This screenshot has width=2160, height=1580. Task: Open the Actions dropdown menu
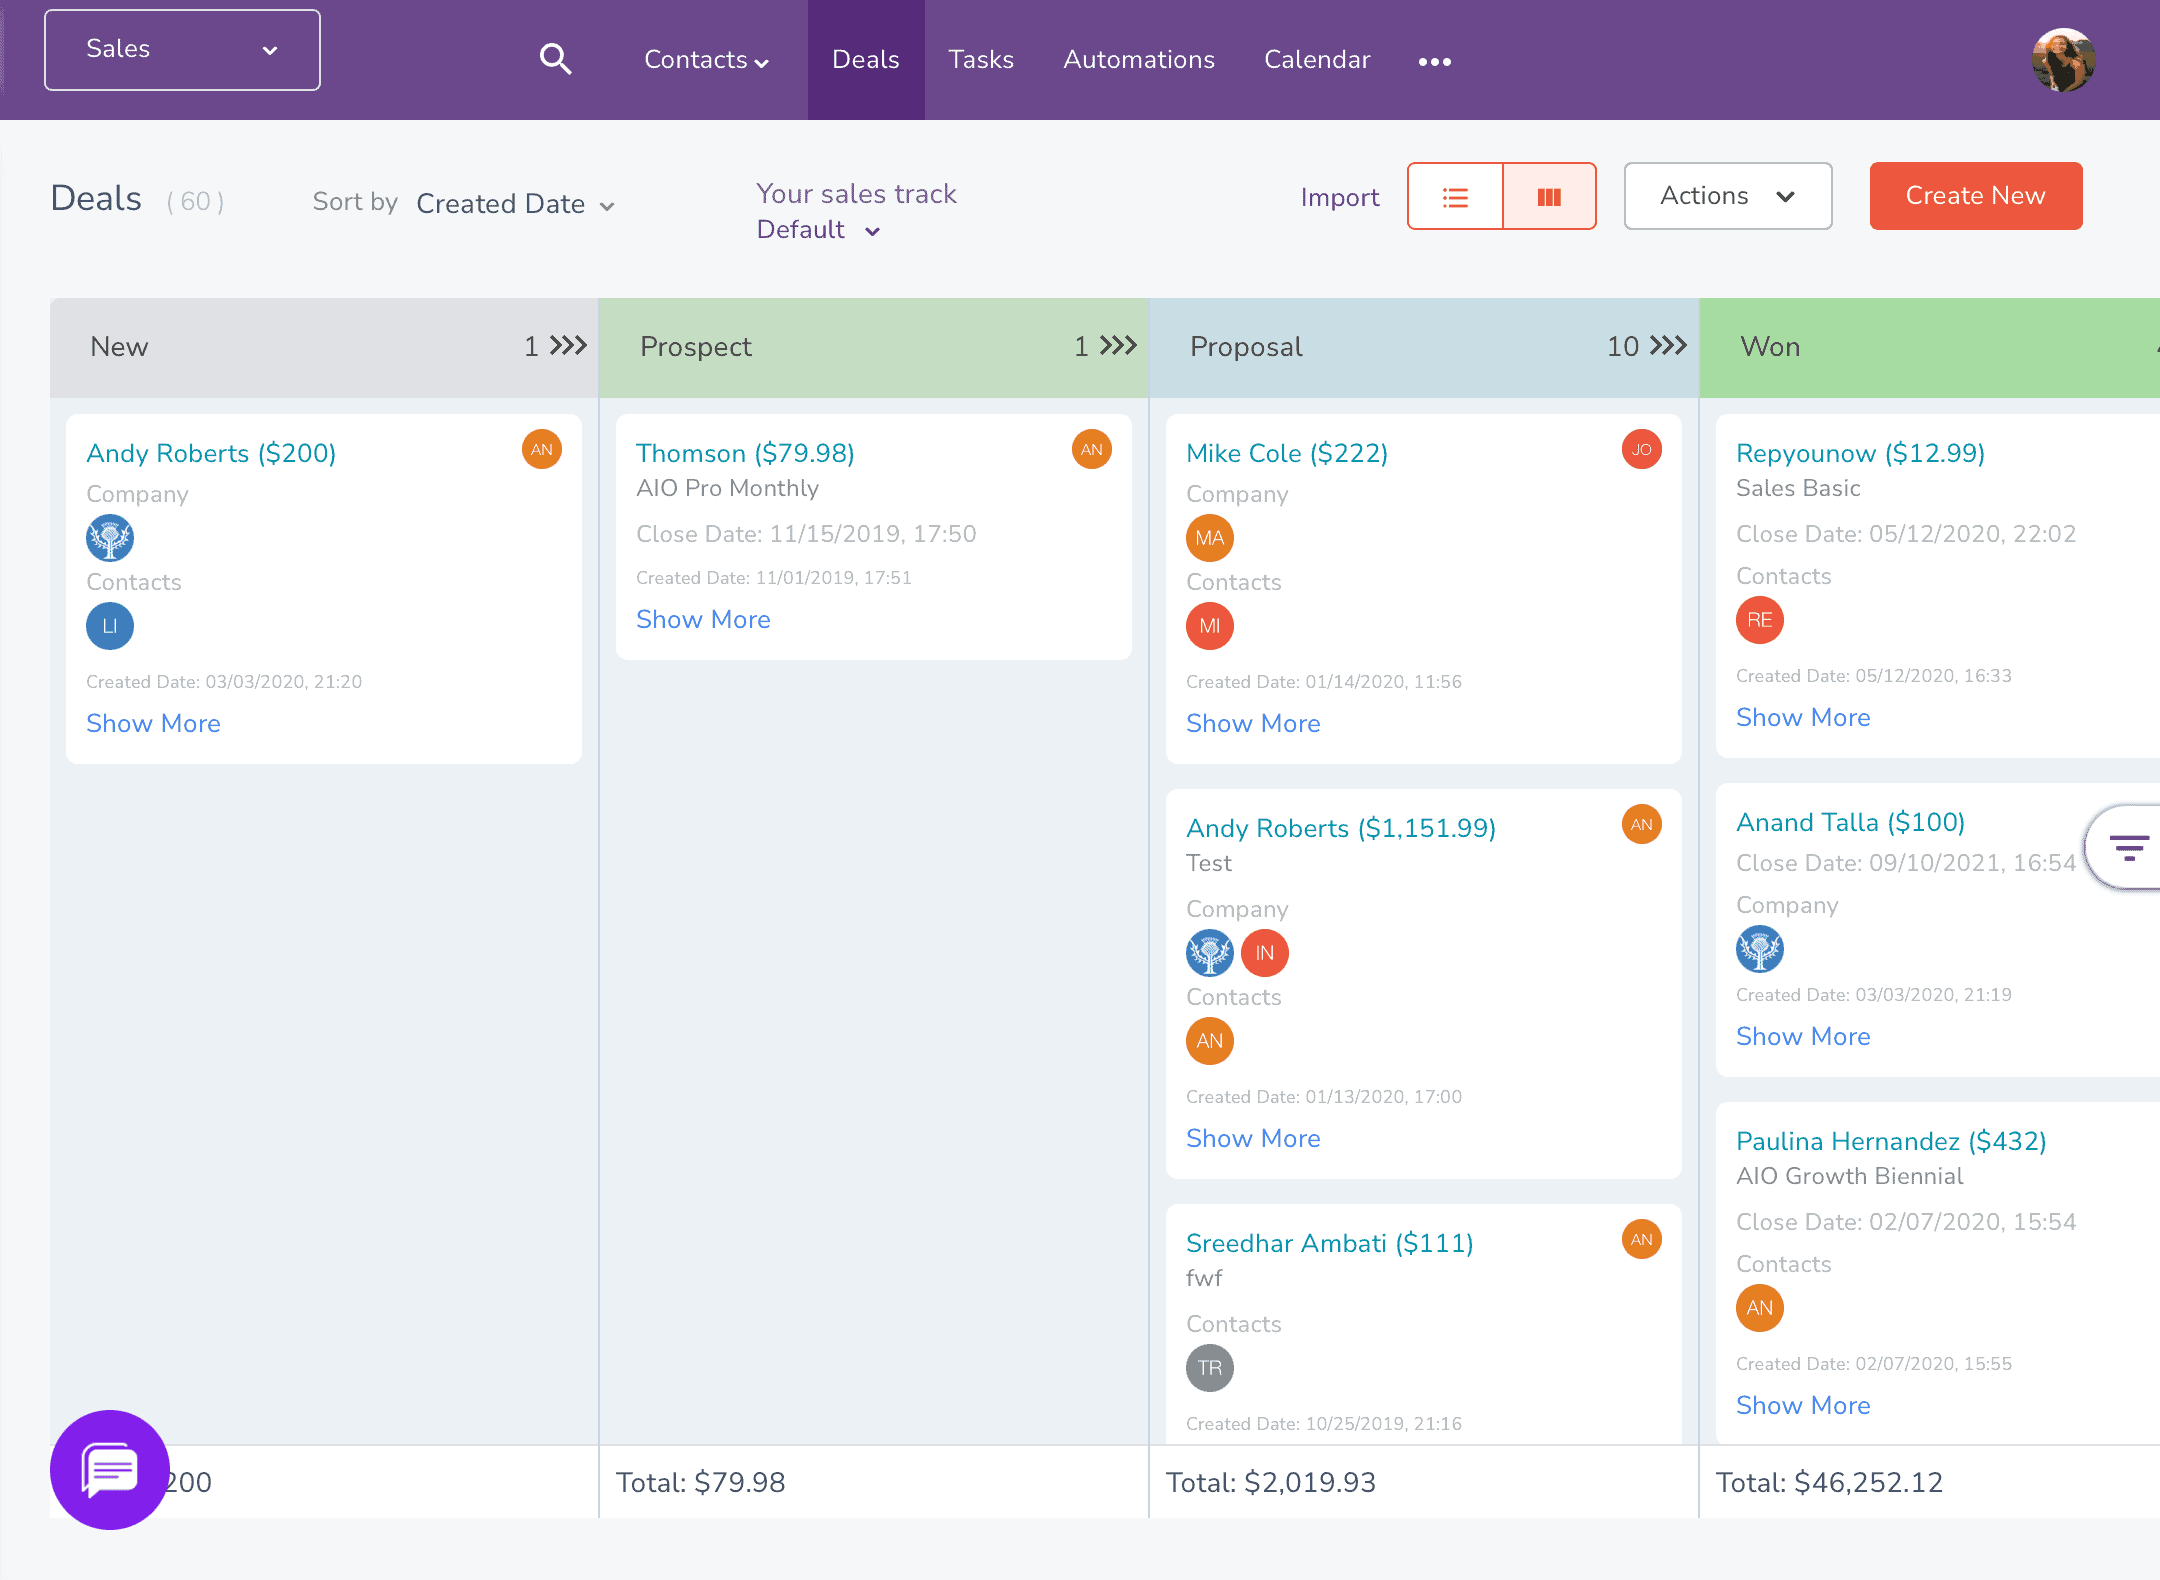tap(1726, 196)
